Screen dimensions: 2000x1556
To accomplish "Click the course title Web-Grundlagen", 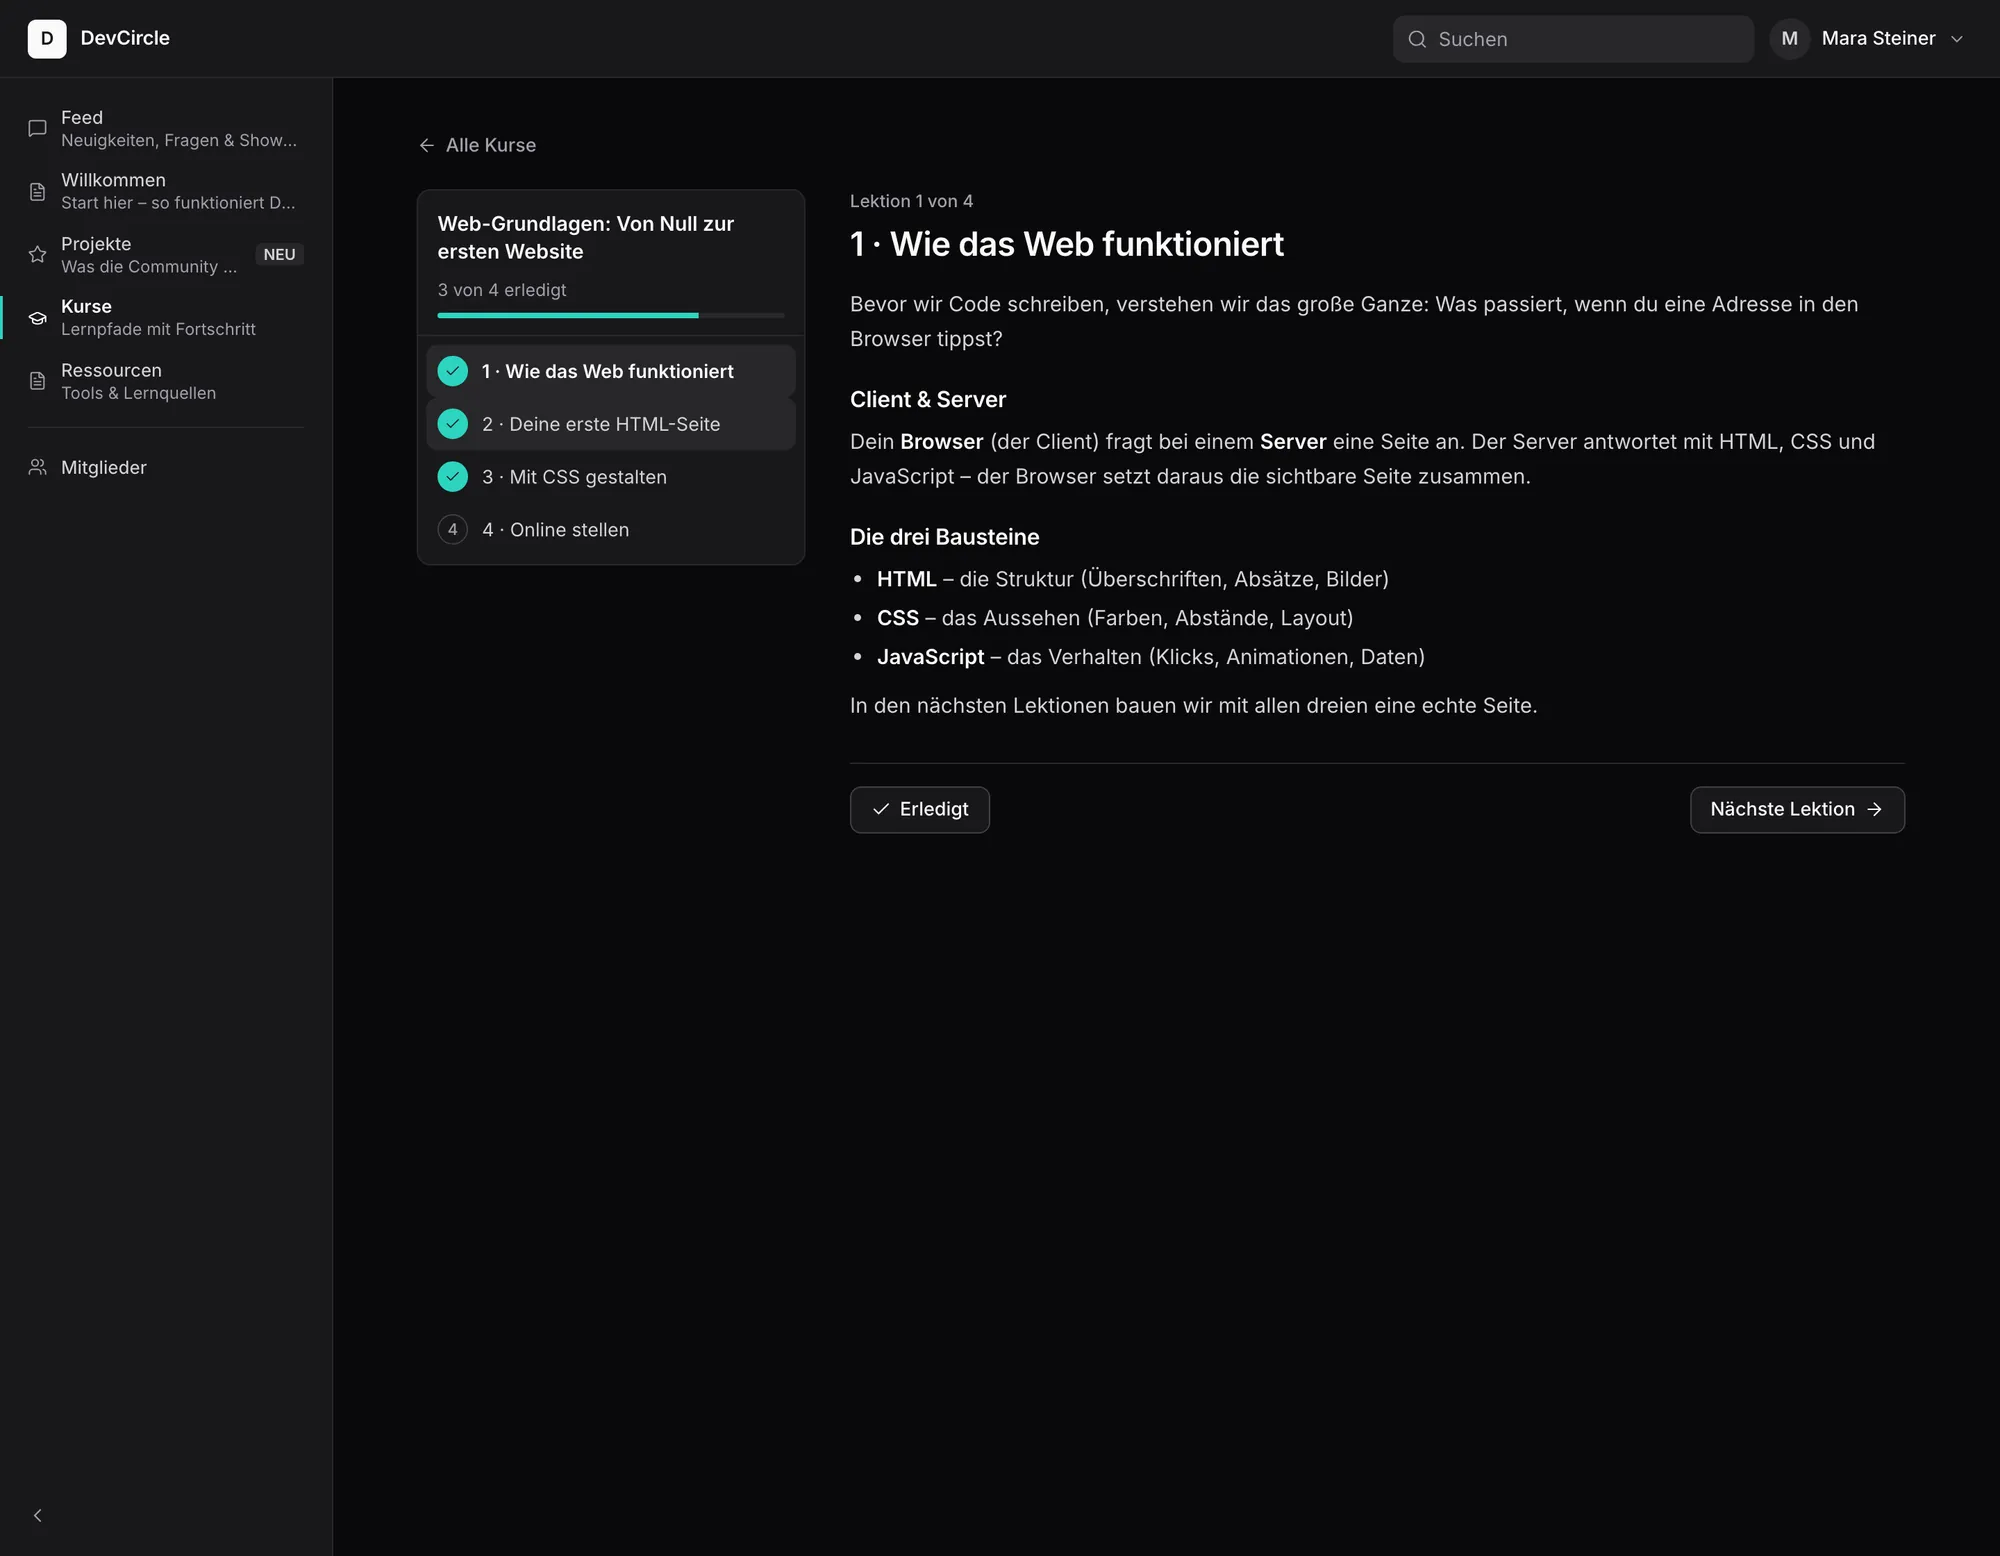I will click(x=586, y=238).
